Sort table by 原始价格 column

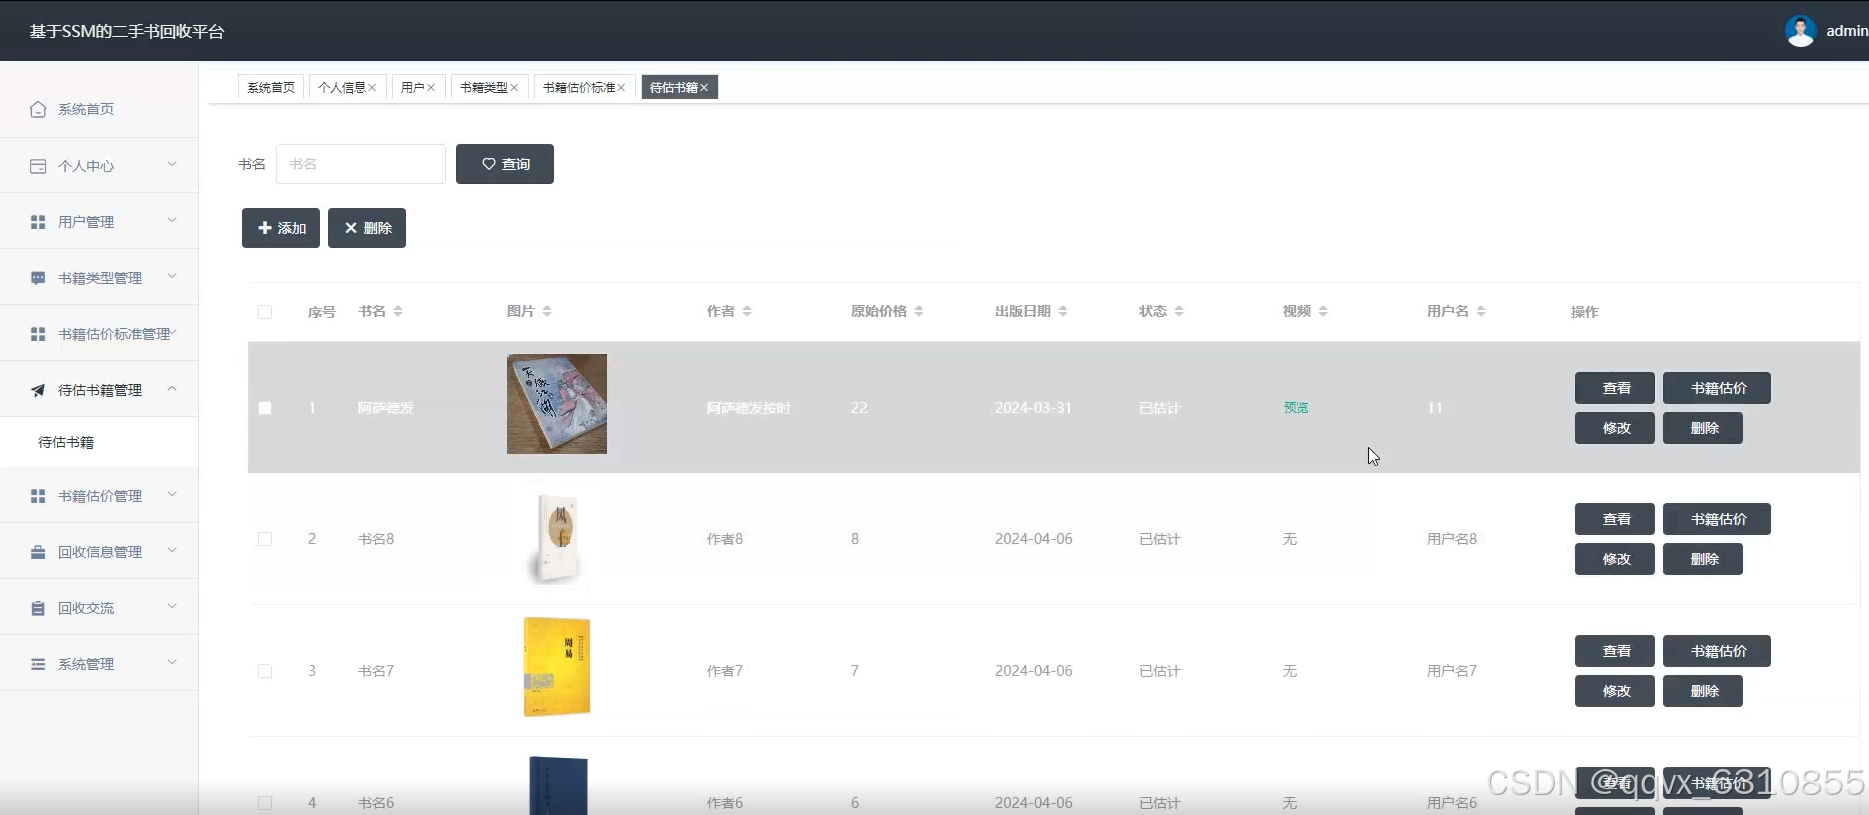919,312
